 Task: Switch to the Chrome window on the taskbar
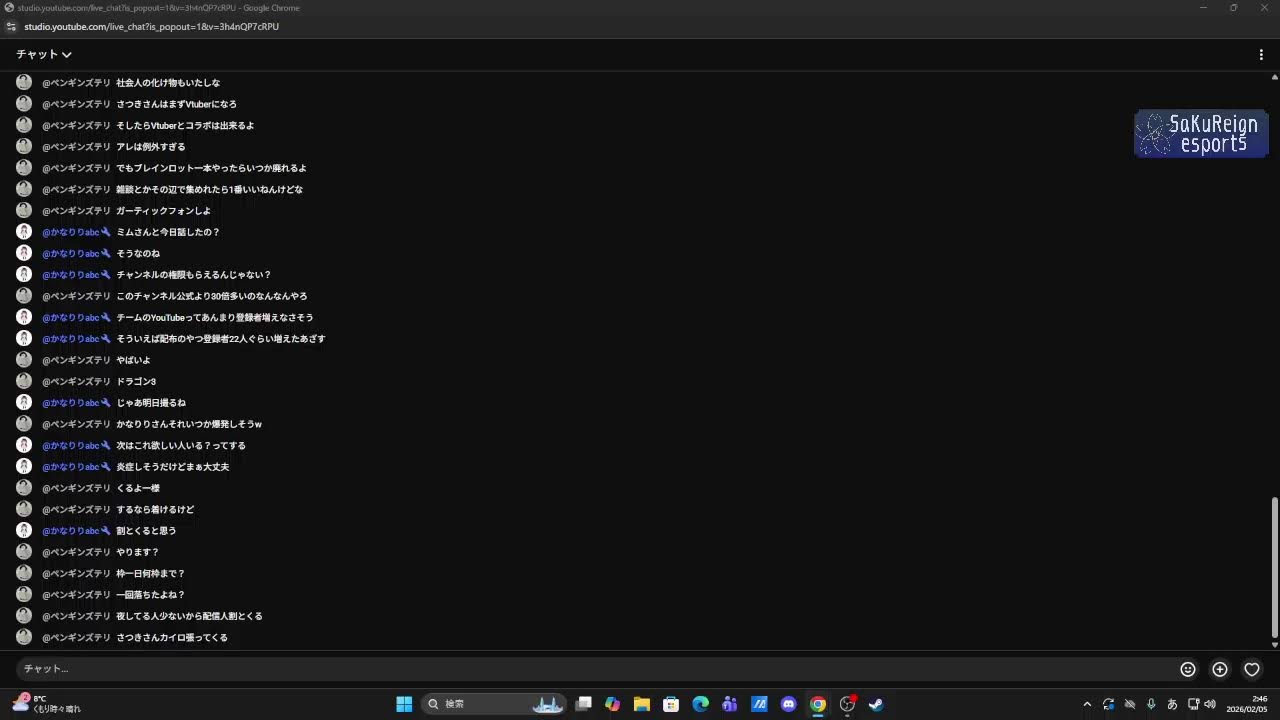(x=818, y=704)
